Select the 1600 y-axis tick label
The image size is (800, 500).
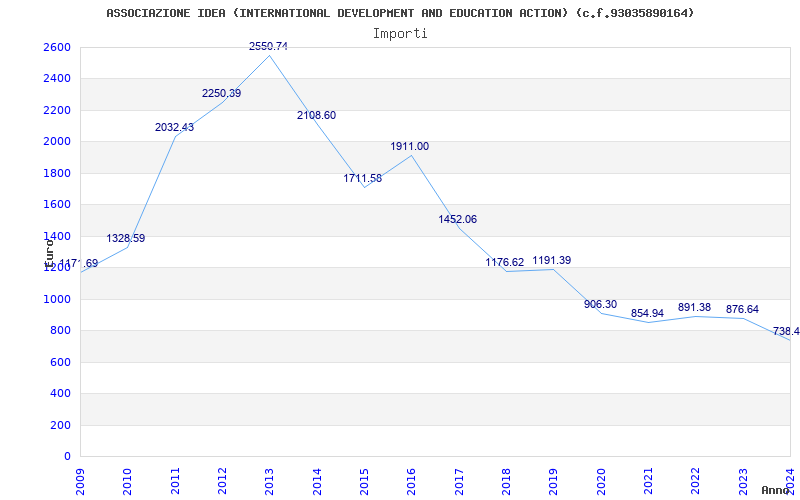(57, 205)
